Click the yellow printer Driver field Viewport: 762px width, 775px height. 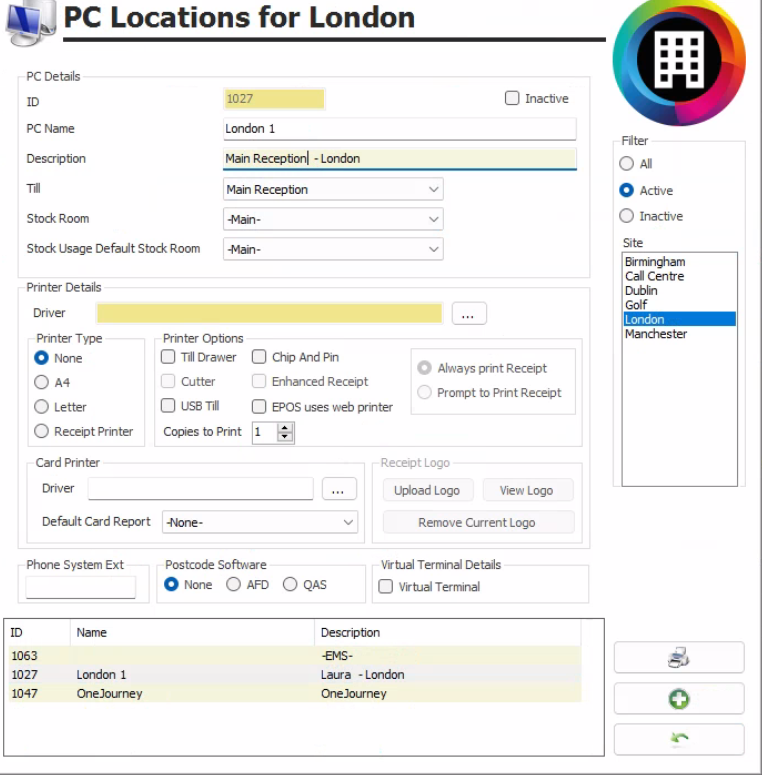pos(269,313)
